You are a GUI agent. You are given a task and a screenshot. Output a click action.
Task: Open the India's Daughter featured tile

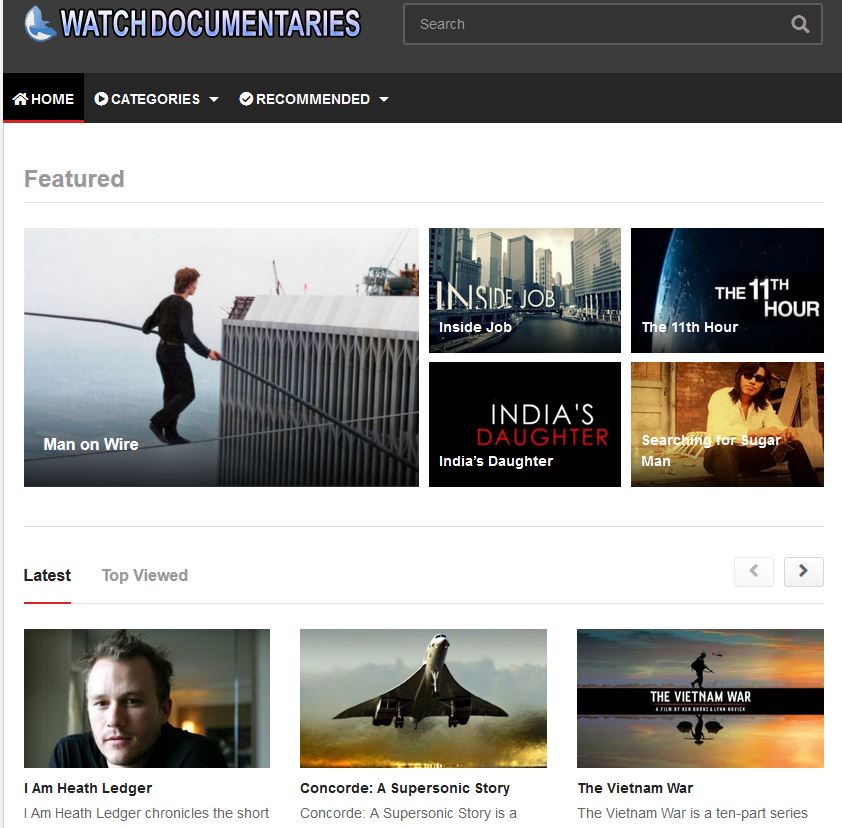[525, 425]
